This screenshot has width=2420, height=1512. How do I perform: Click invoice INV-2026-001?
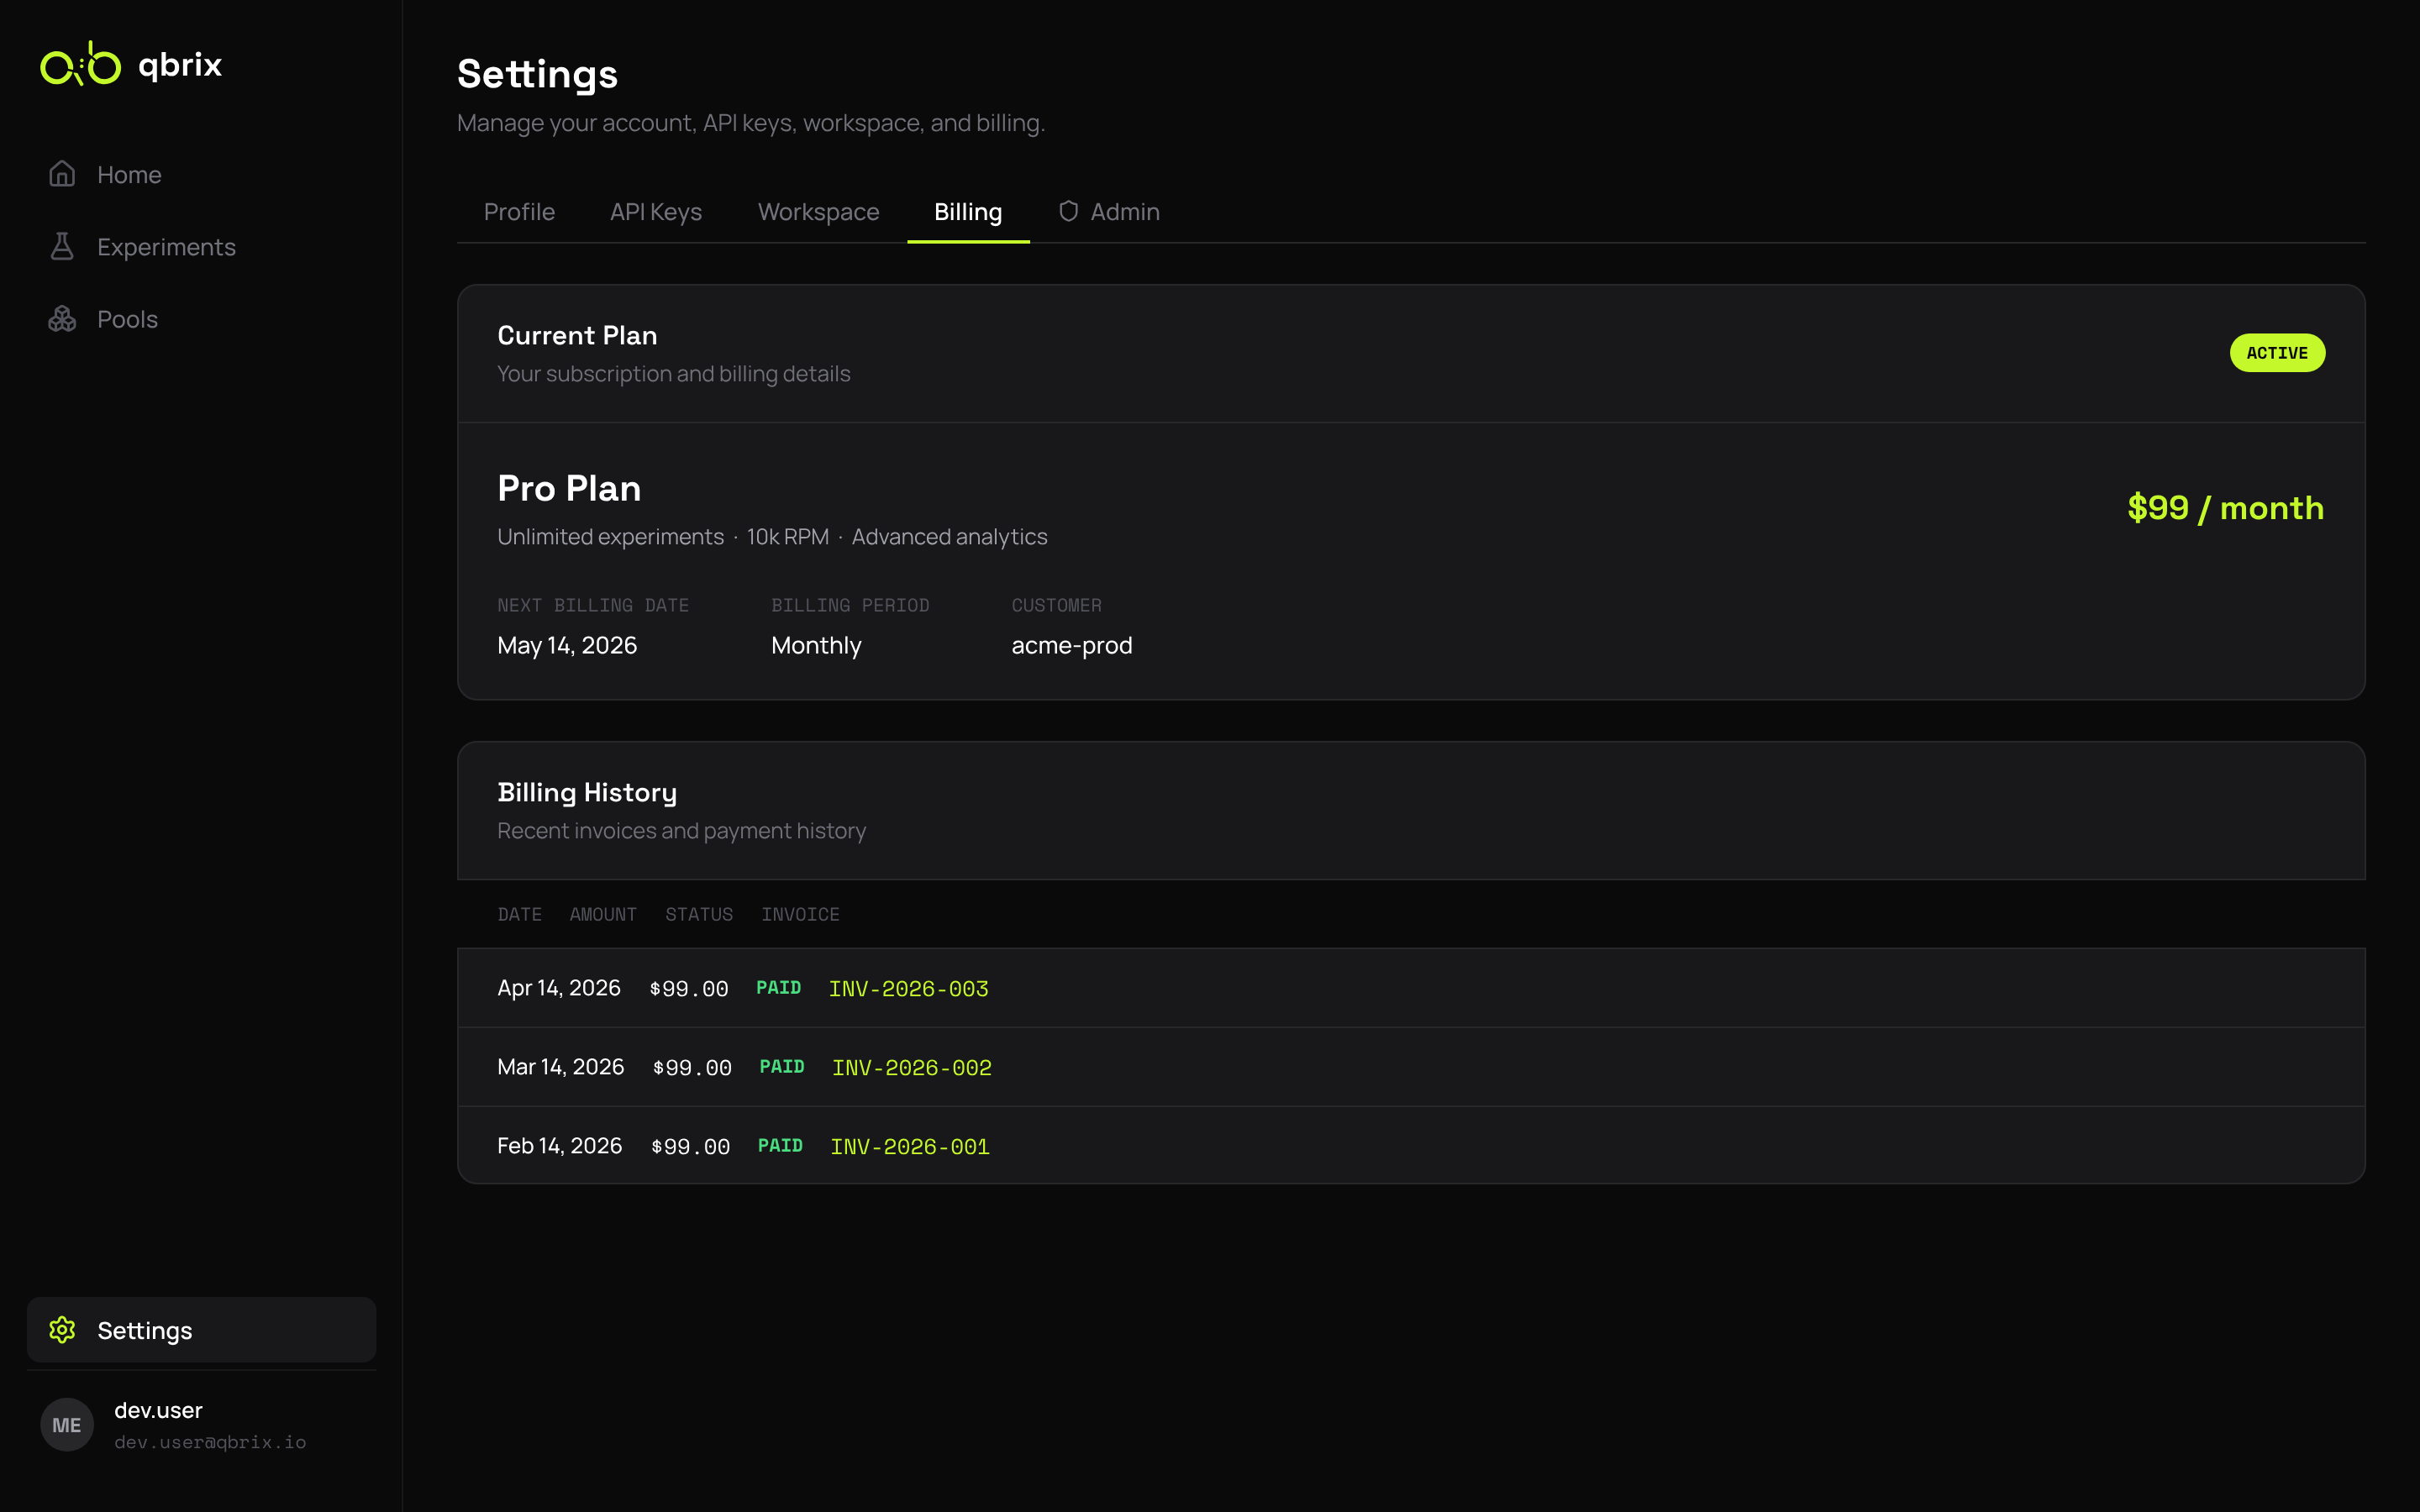908,1146
